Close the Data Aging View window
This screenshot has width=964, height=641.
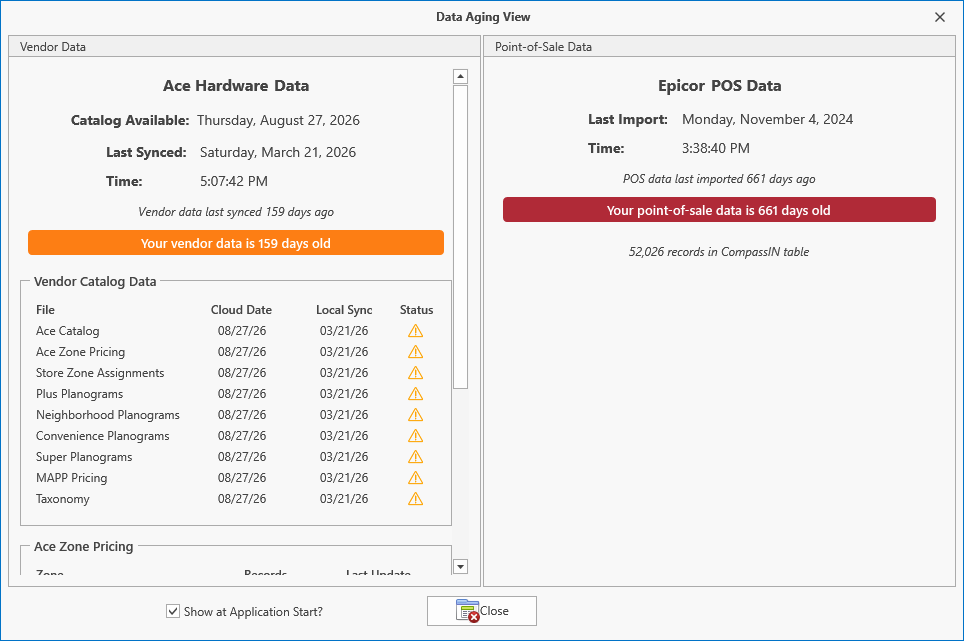940,17
